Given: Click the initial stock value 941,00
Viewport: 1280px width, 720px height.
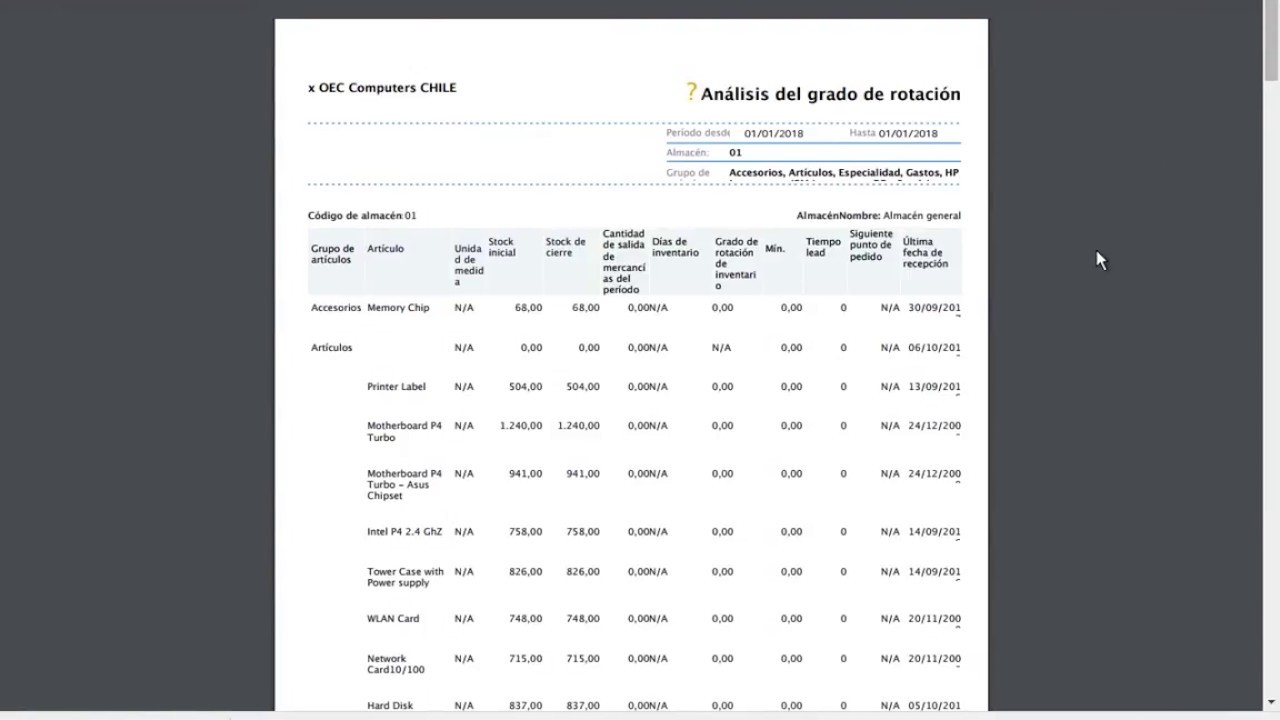Looking at the screenshot, I should pos(526,473).
